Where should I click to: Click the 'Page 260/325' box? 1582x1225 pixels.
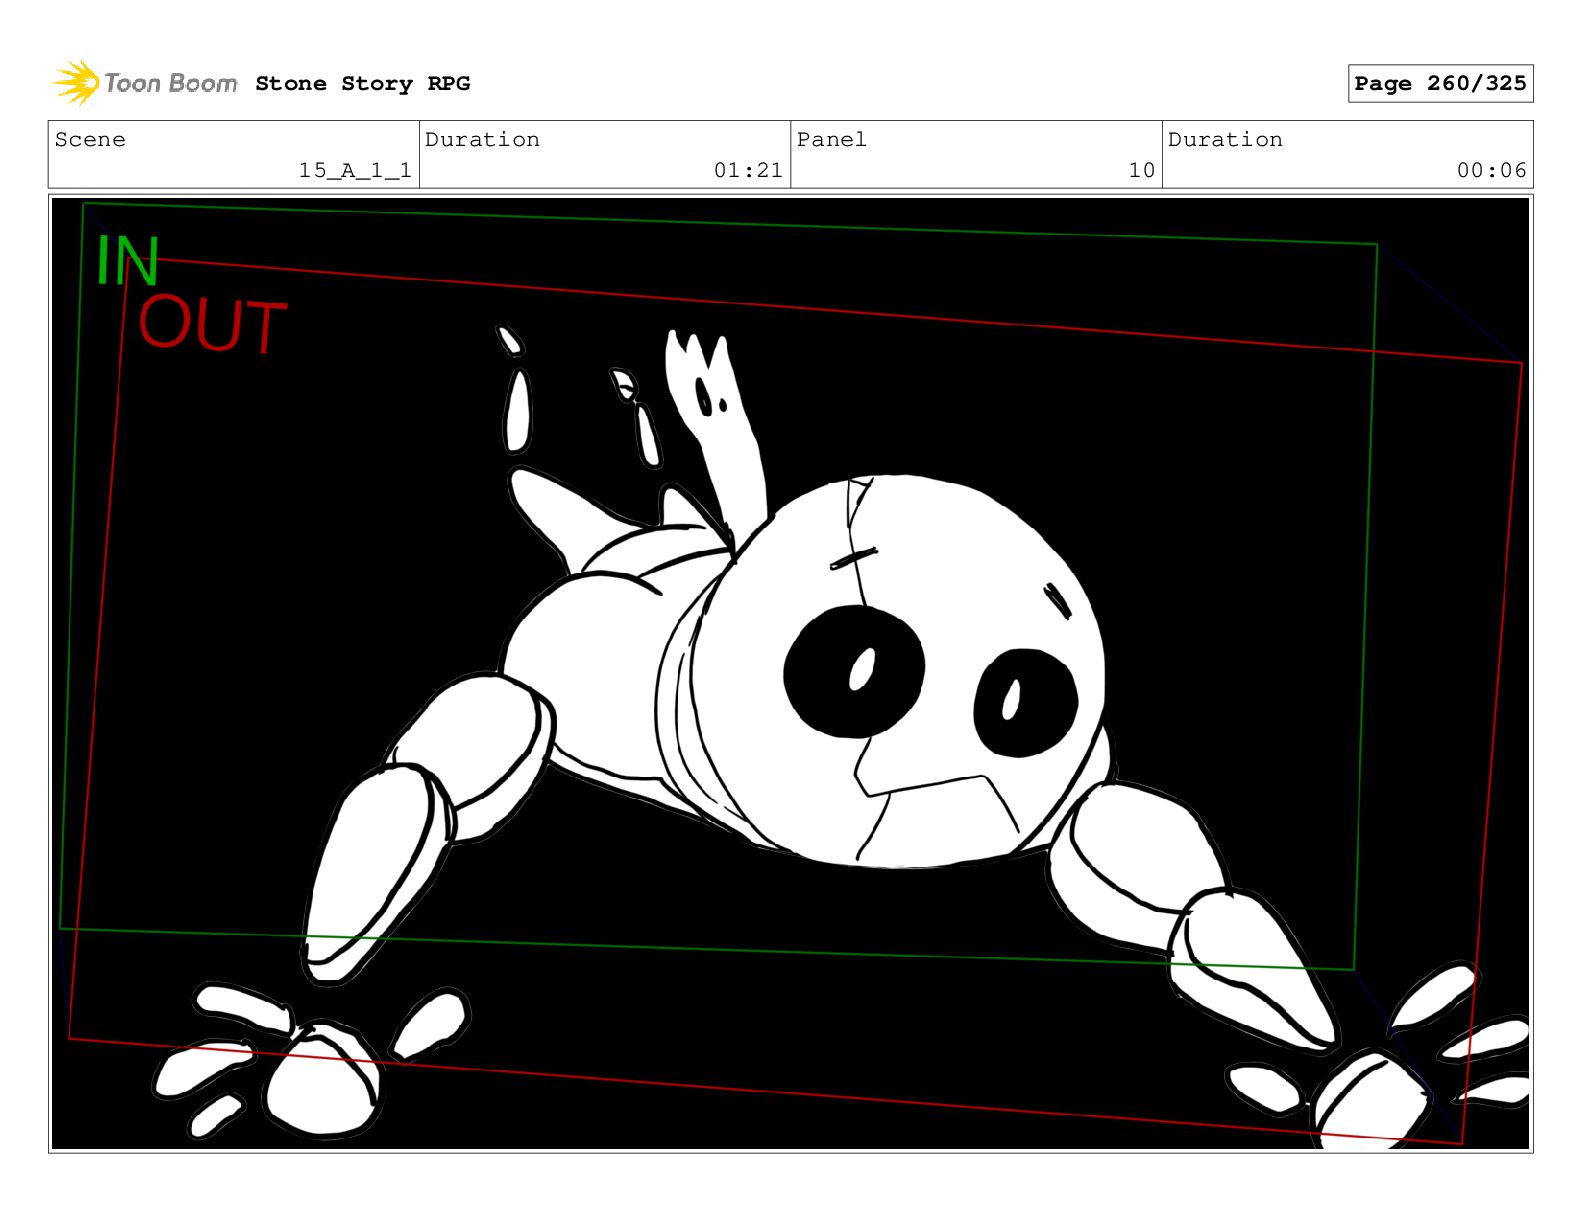(x=1439, y=84)
